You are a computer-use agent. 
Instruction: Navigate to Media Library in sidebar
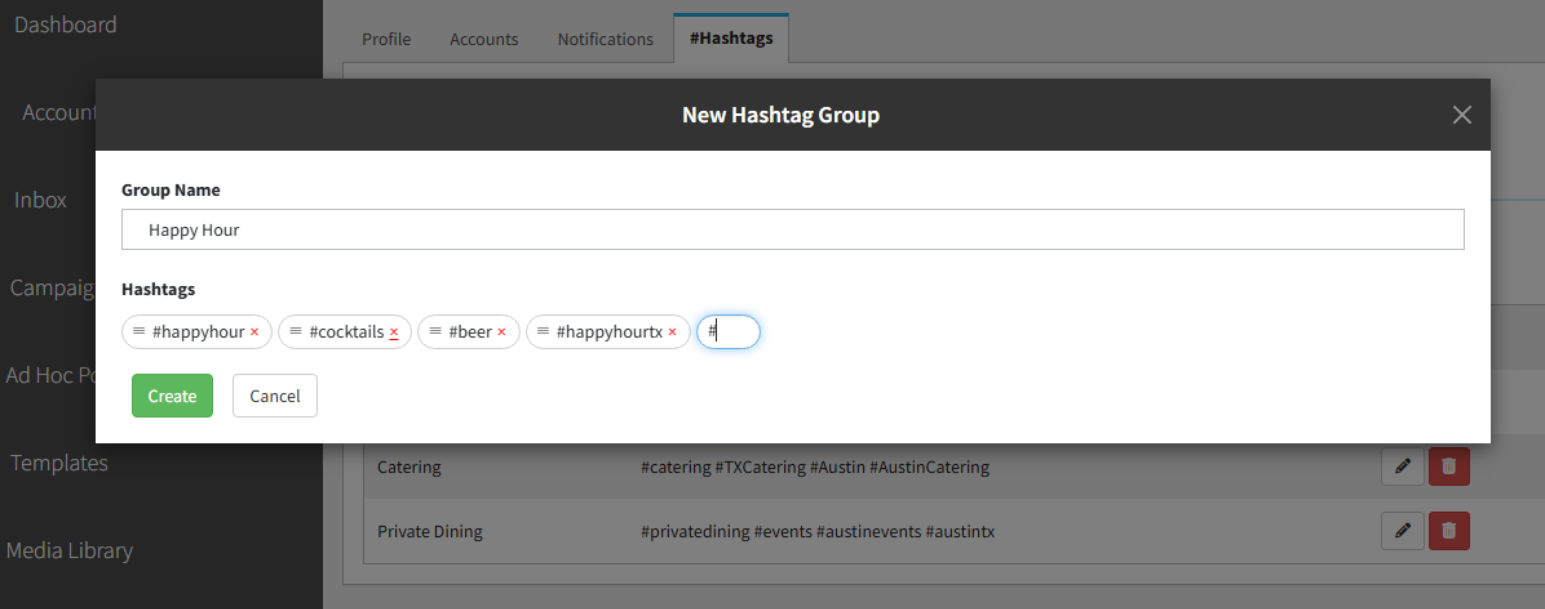click(70, 550)
